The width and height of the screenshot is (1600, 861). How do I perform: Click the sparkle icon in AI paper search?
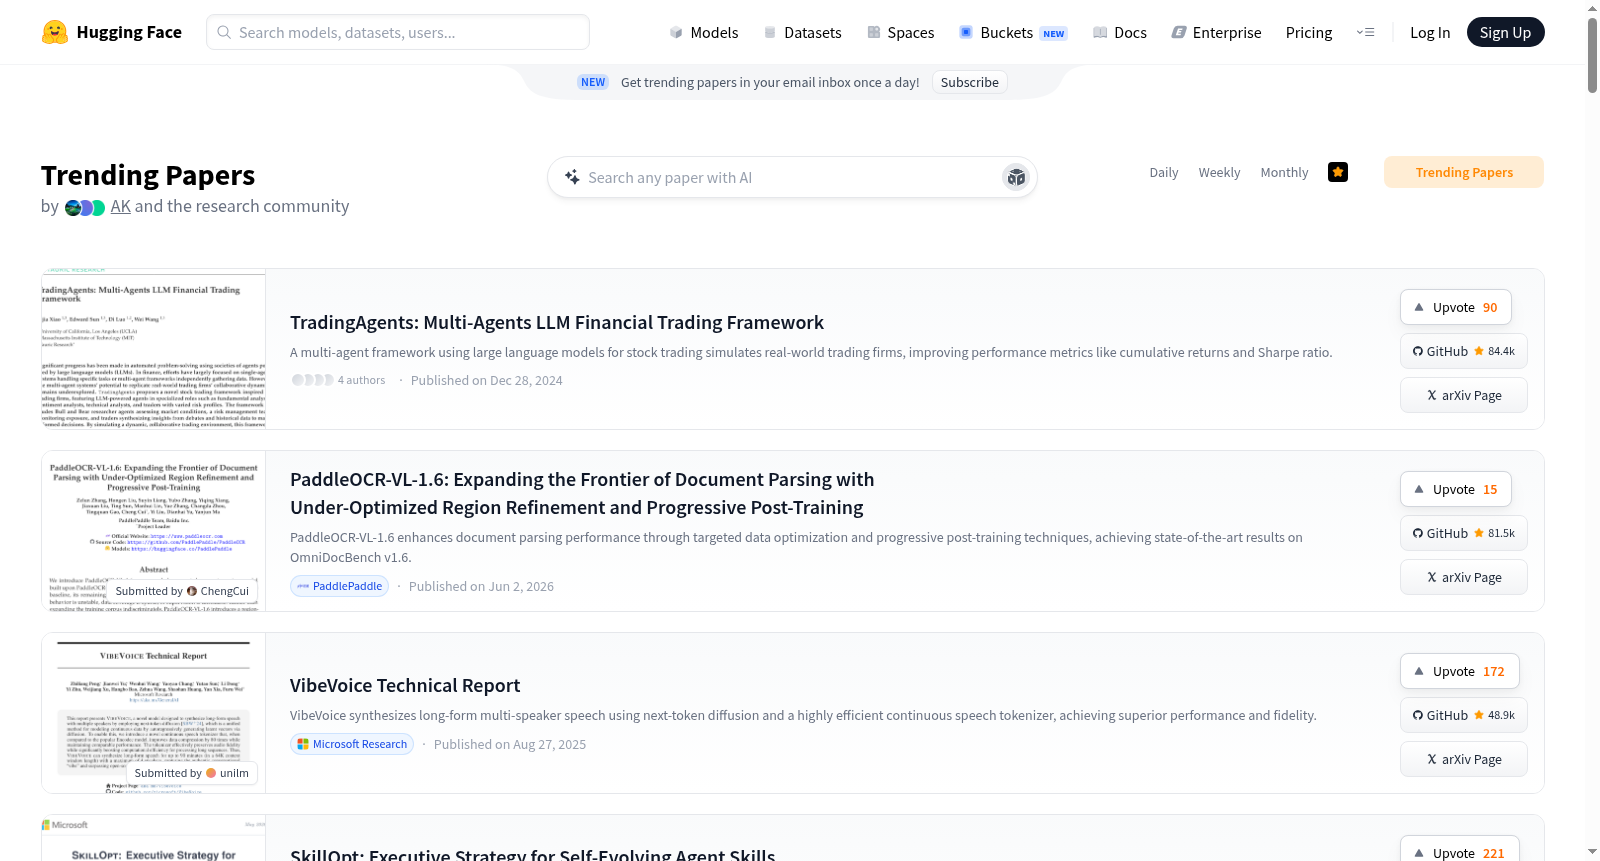pyautogui.click(x=572, y=177)
